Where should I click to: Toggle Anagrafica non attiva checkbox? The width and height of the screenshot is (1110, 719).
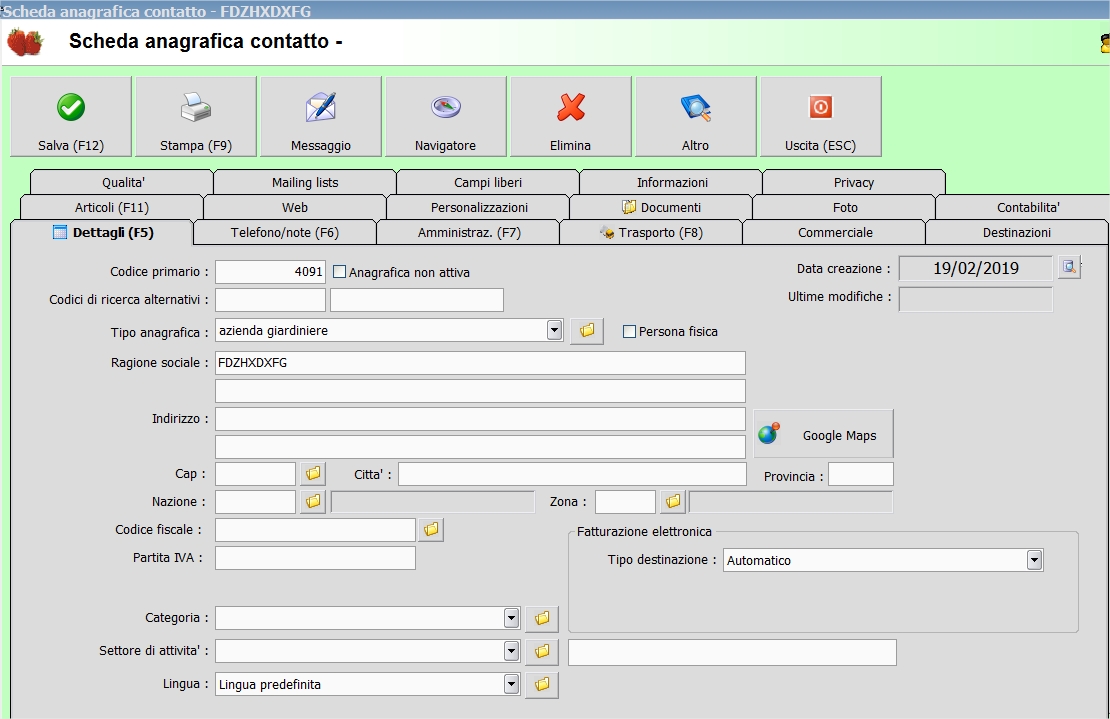point(340,272)
